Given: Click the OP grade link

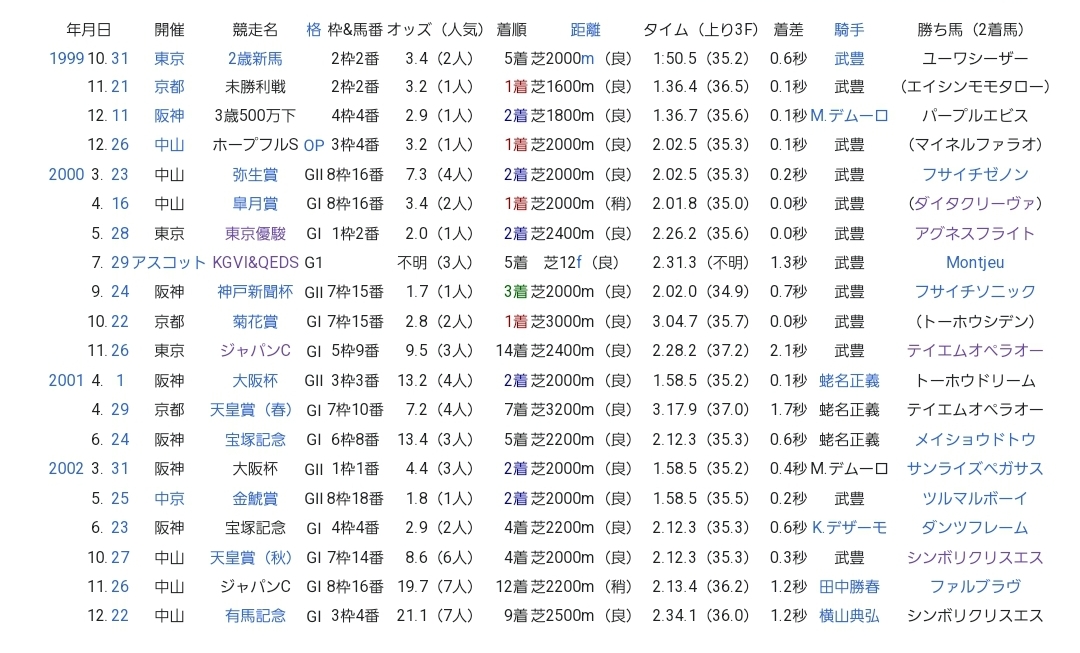Looking at the screenshot, I should pos(314,145).
